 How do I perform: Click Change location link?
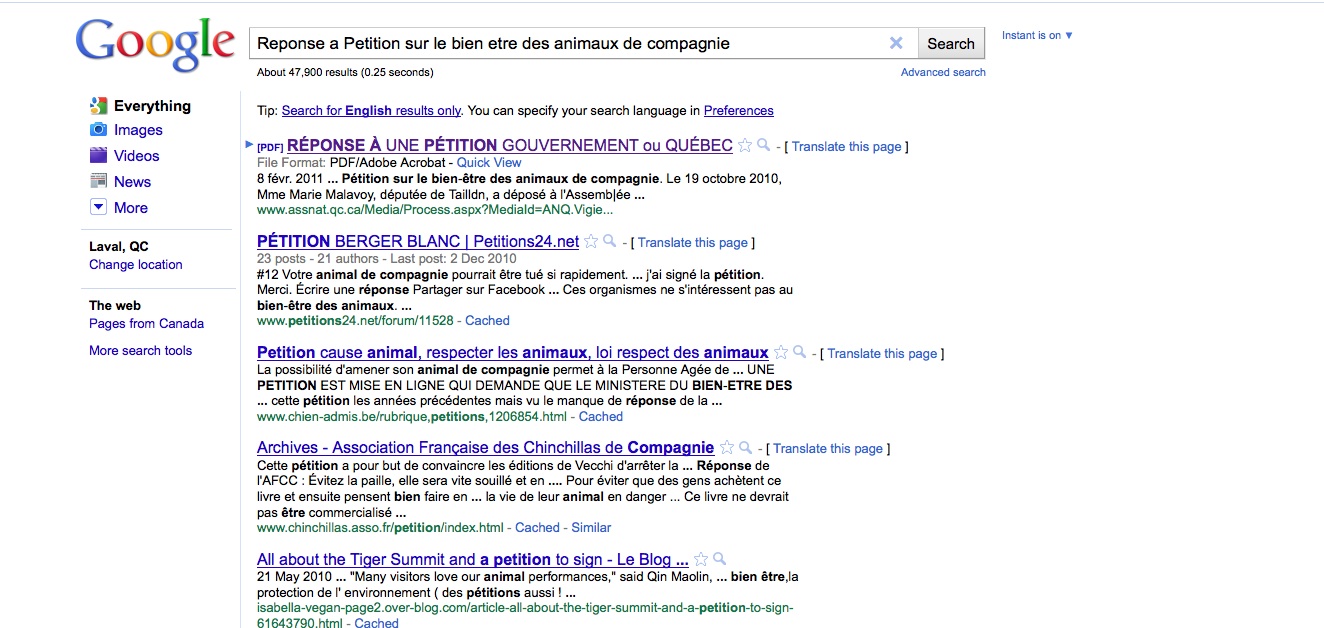point(136,265)
